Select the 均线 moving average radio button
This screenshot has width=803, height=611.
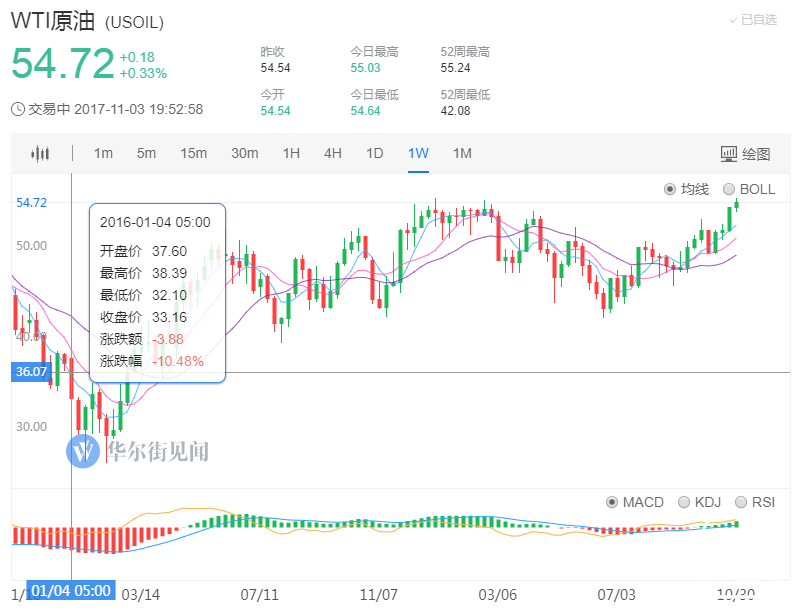click(x=669, y=189)
